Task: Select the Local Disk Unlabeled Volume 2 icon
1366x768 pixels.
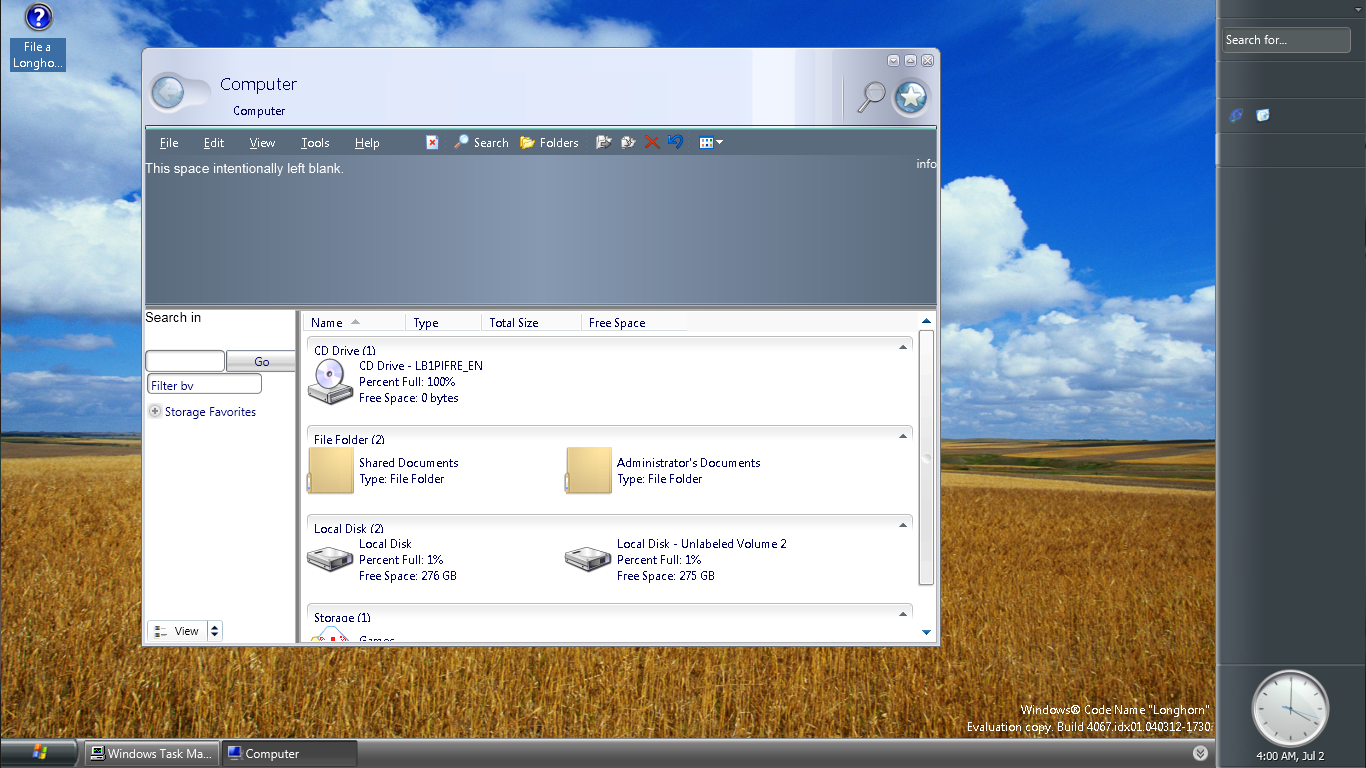Action: tap(588, 559)
